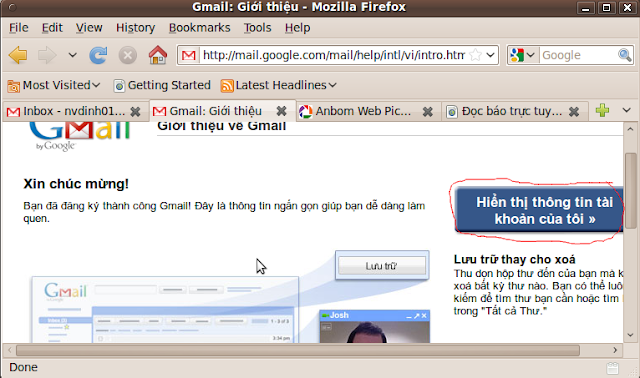
Task: Go back using the yellow Back arrow
Action: [x=18, y=55]
